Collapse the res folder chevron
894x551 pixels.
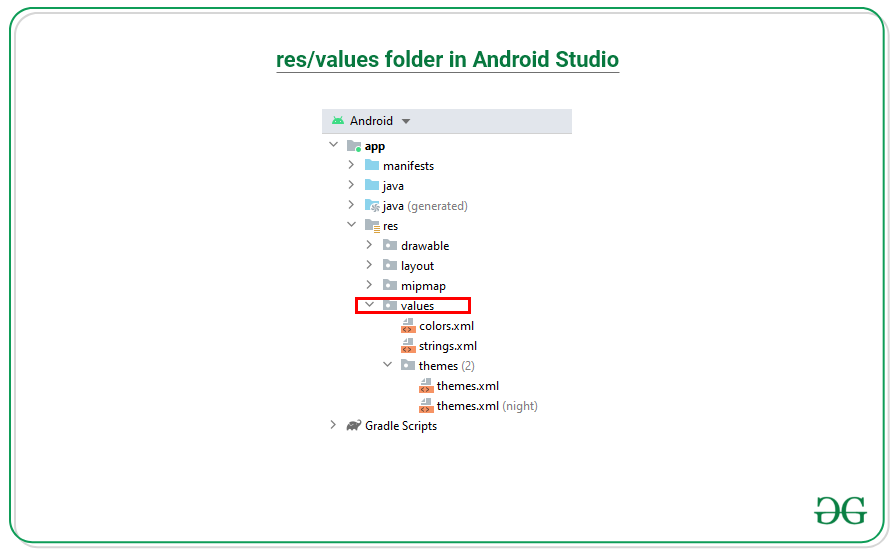(x=351, y=226)
